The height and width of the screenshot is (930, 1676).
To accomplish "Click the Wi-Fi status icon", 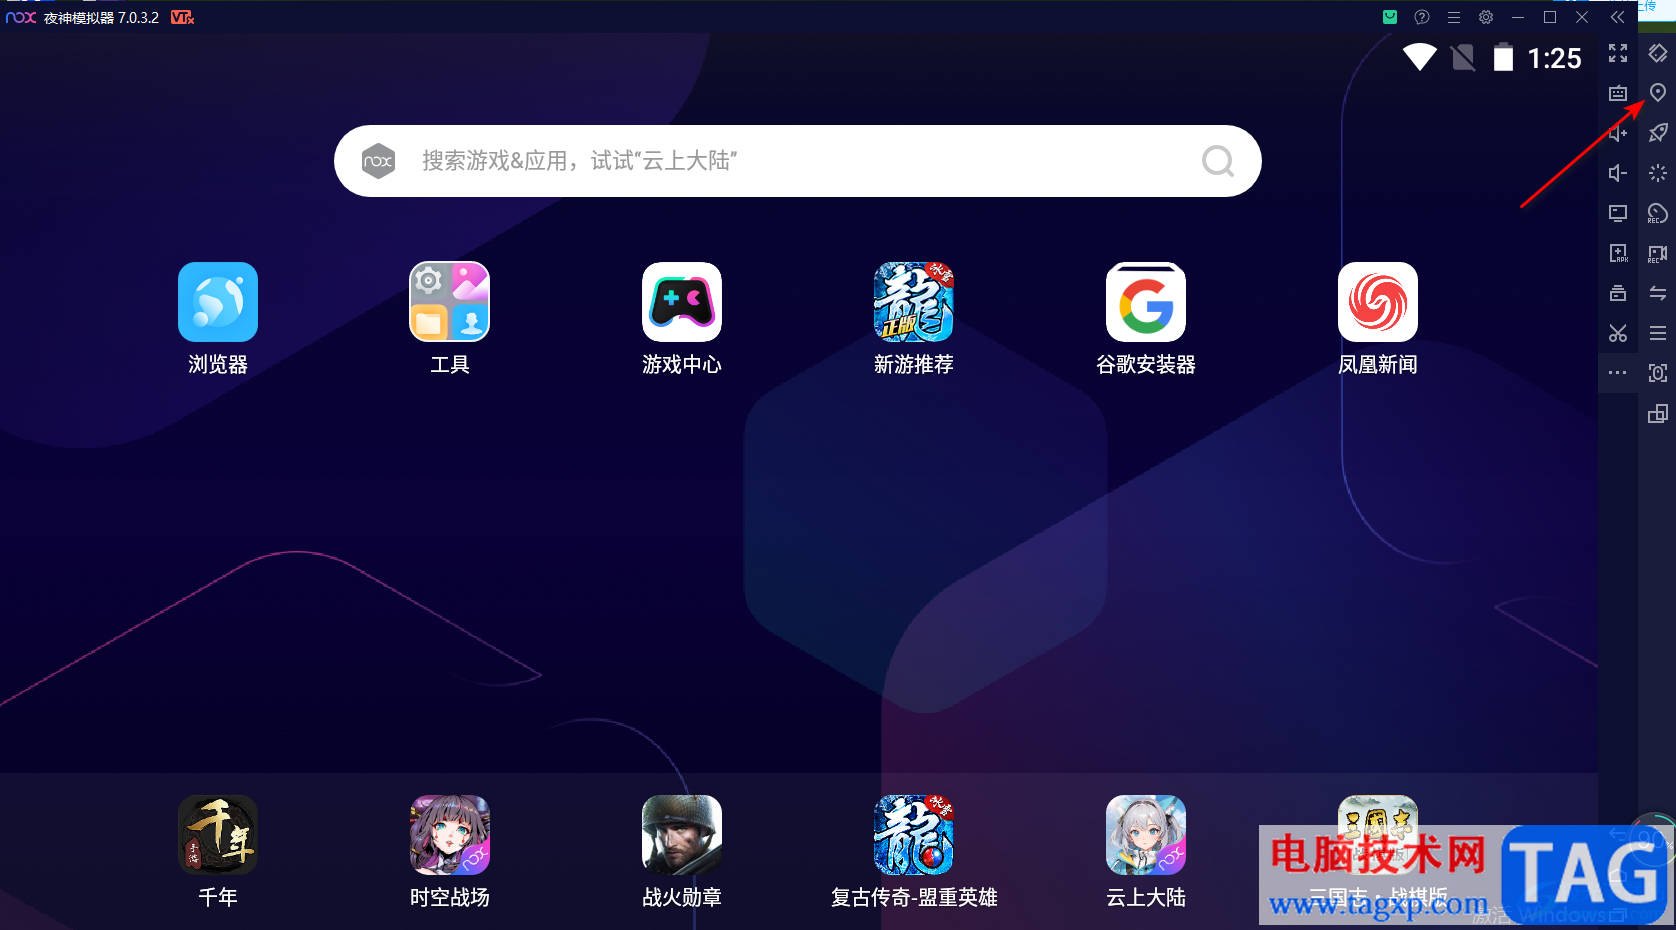I will pos(1420,57).
